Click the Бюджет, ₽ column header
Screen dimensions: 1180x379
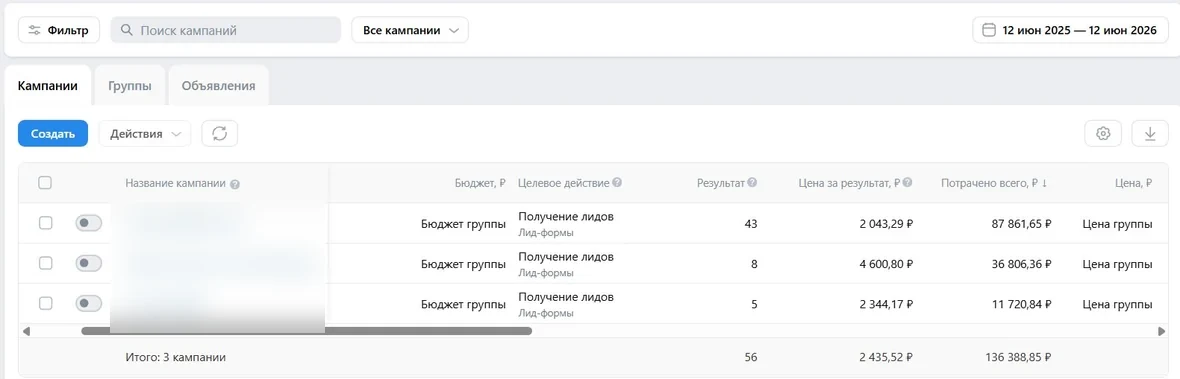480,183
